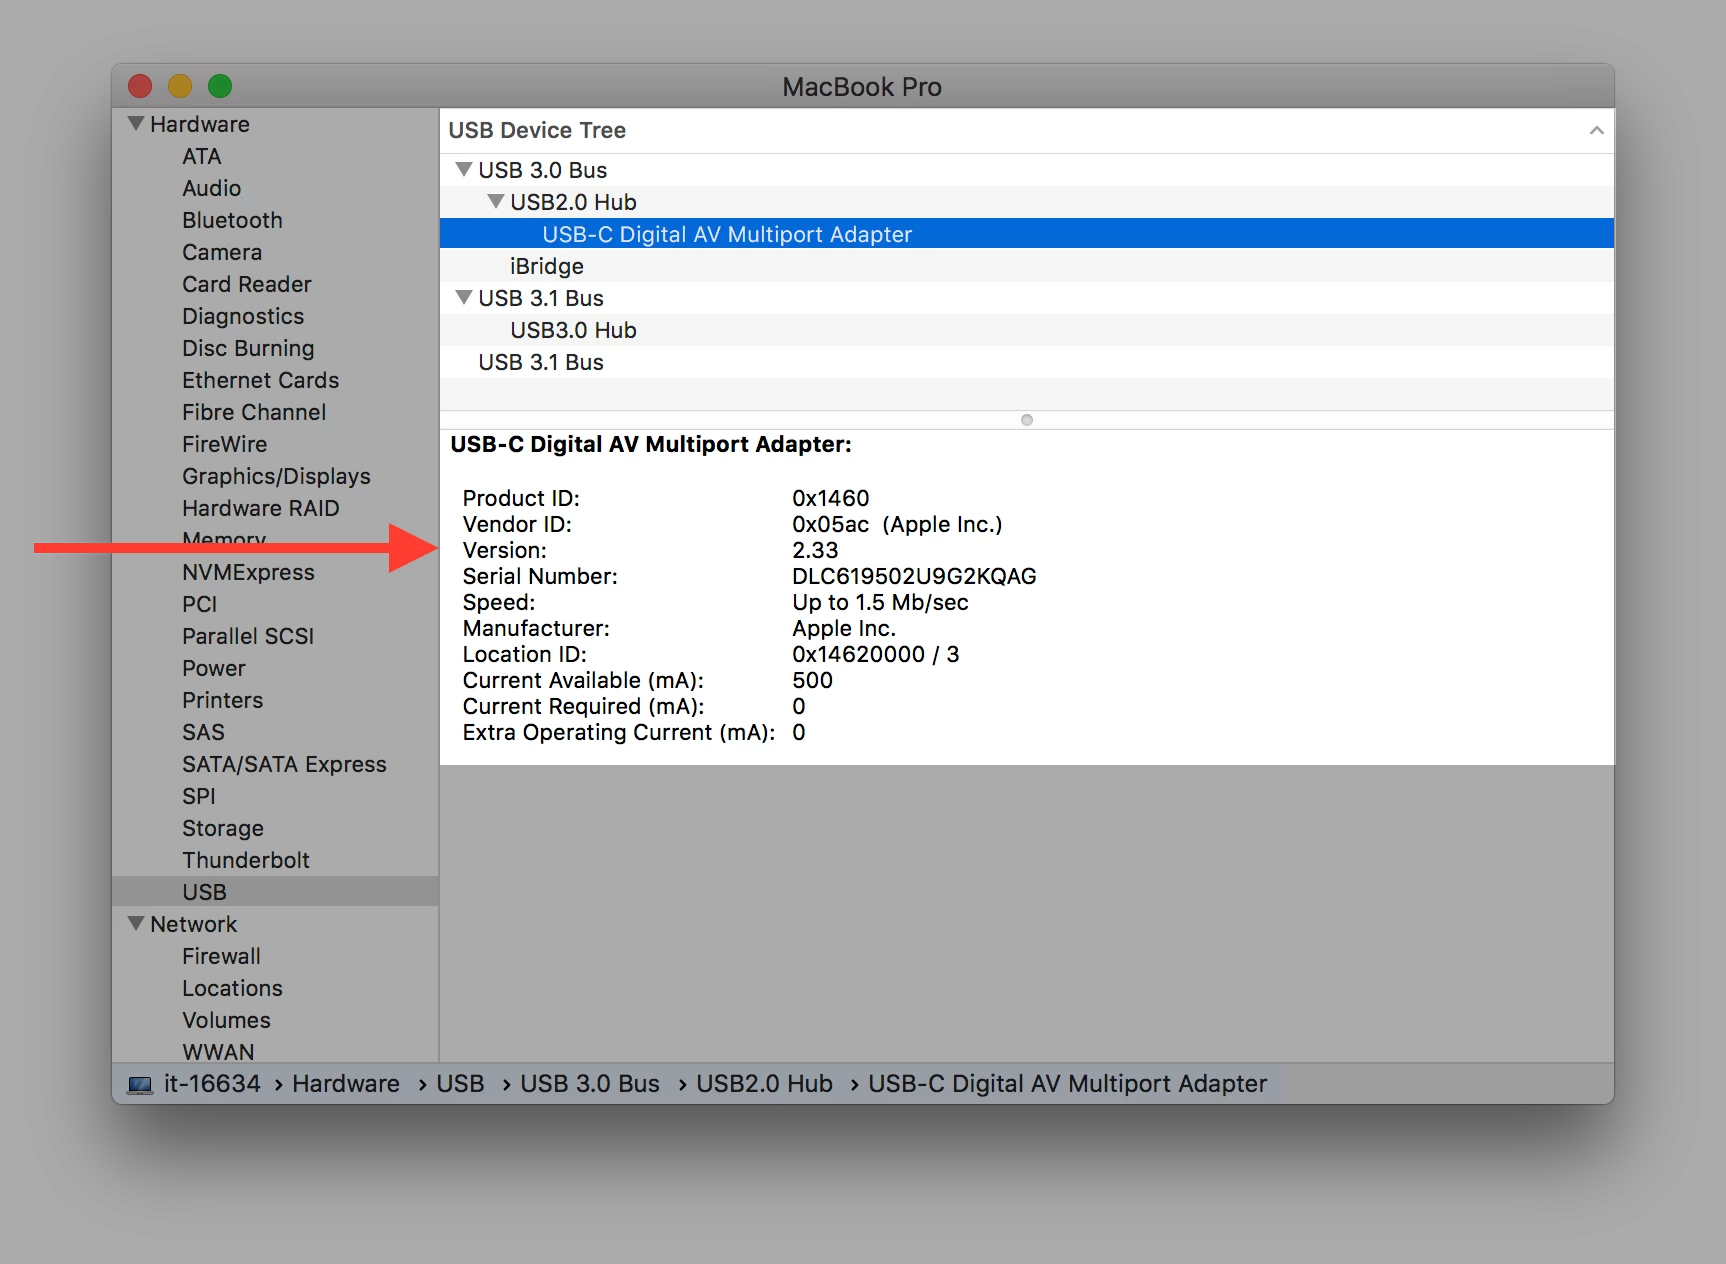Image resolution: width=1726 pixels, height=1264 pixels.
Task: Select Camera in the sidebar
Action: (x=222, y=253)
